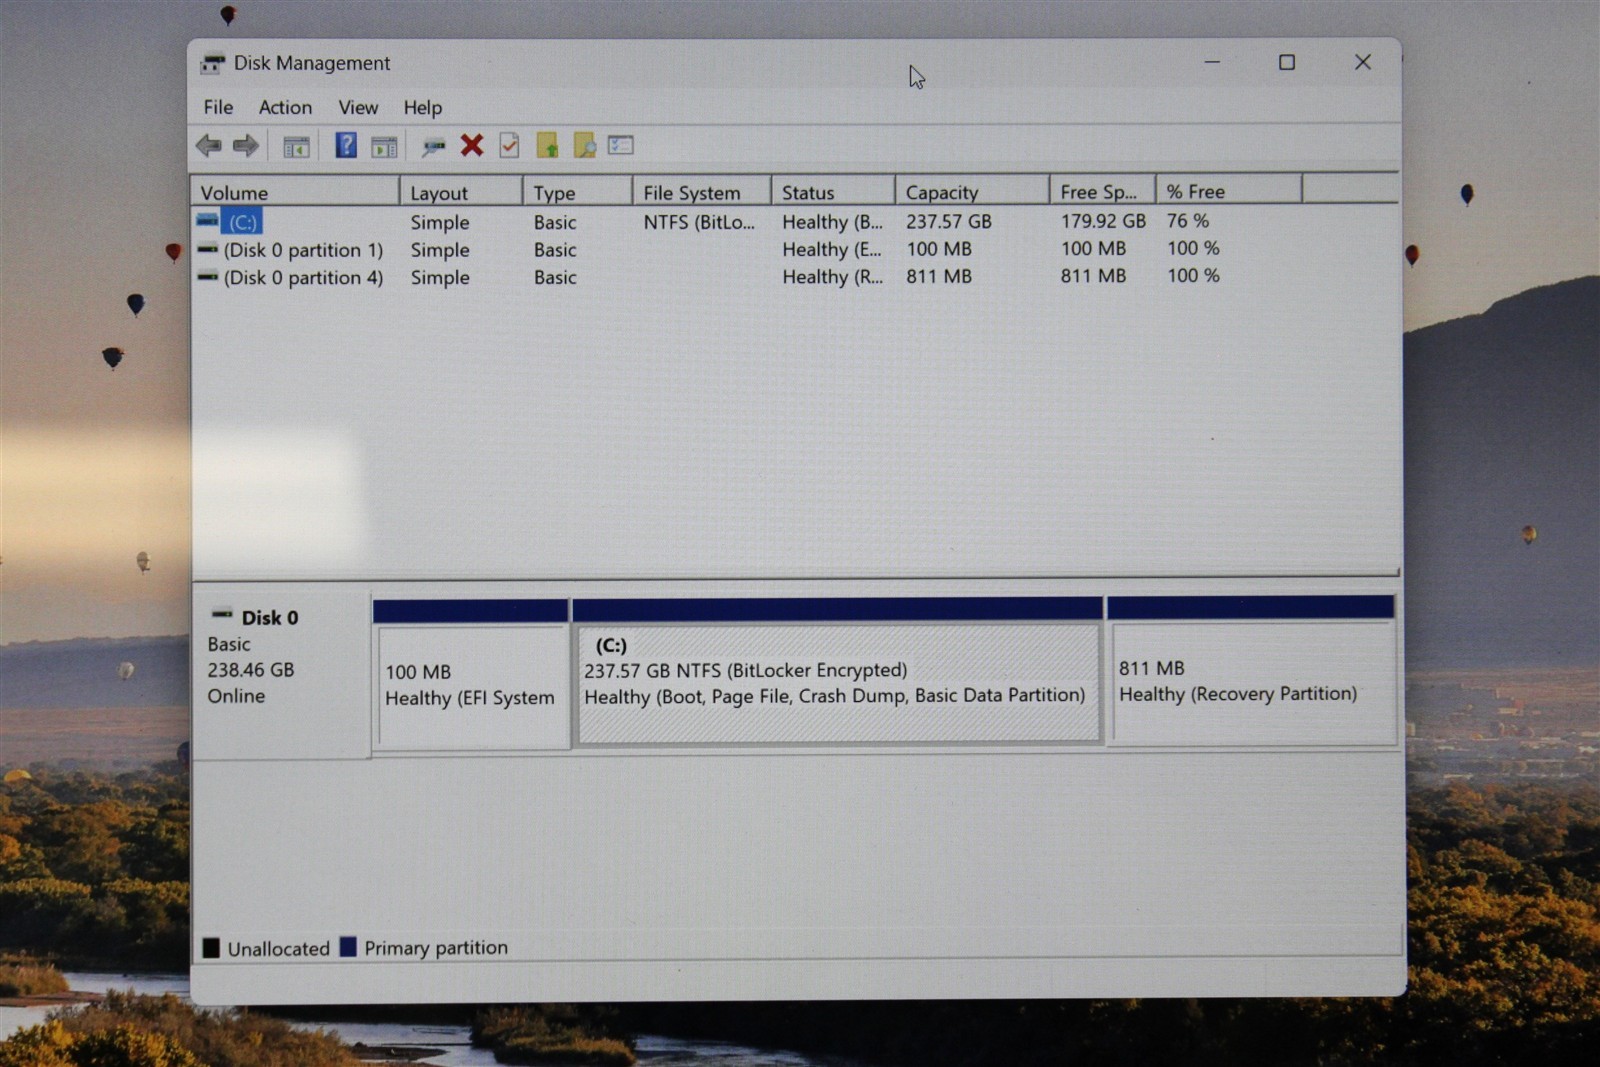Click the blue Primary partition legend swatch
The width and height of the screenshot is (1600, 1067).
pyautogui.click(x=348, y=947)
